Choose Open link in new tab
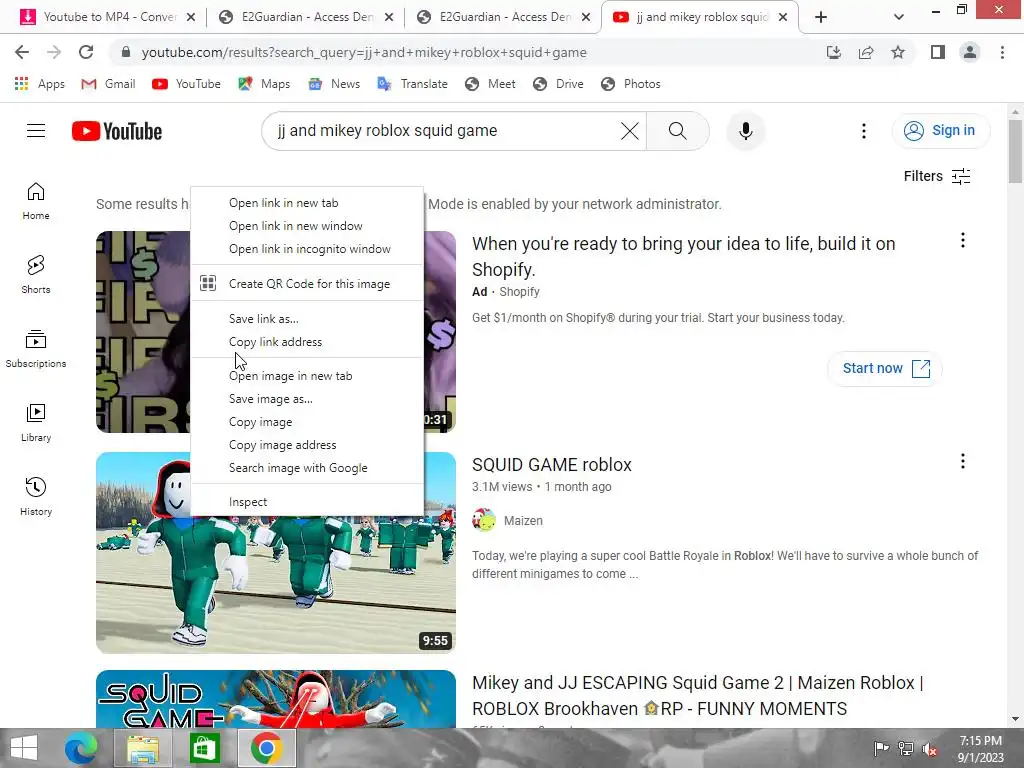The height and width of the screenshot is (768, 1024). tap(308, 203)
